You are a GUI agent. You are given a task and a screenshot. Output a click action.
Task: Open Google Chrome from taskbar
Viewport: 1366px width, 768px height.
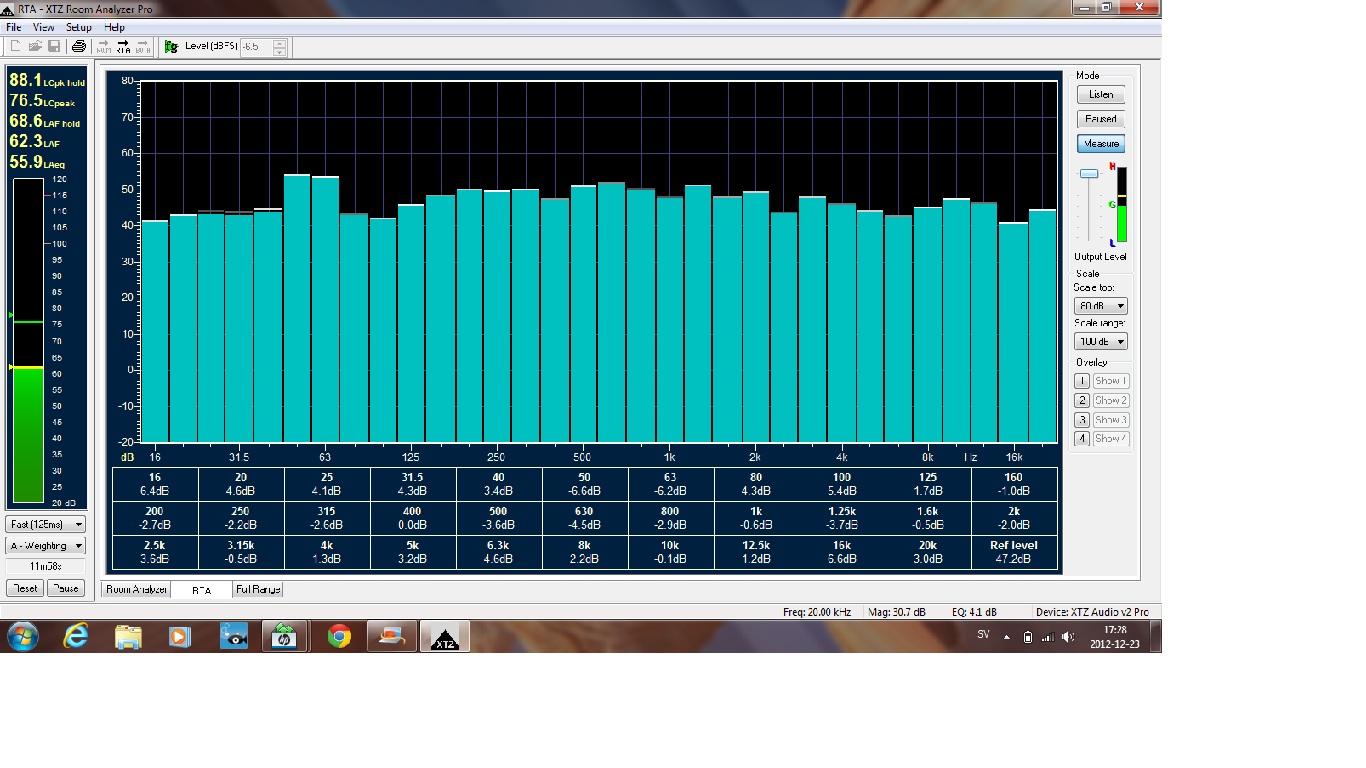pos(339,636)
